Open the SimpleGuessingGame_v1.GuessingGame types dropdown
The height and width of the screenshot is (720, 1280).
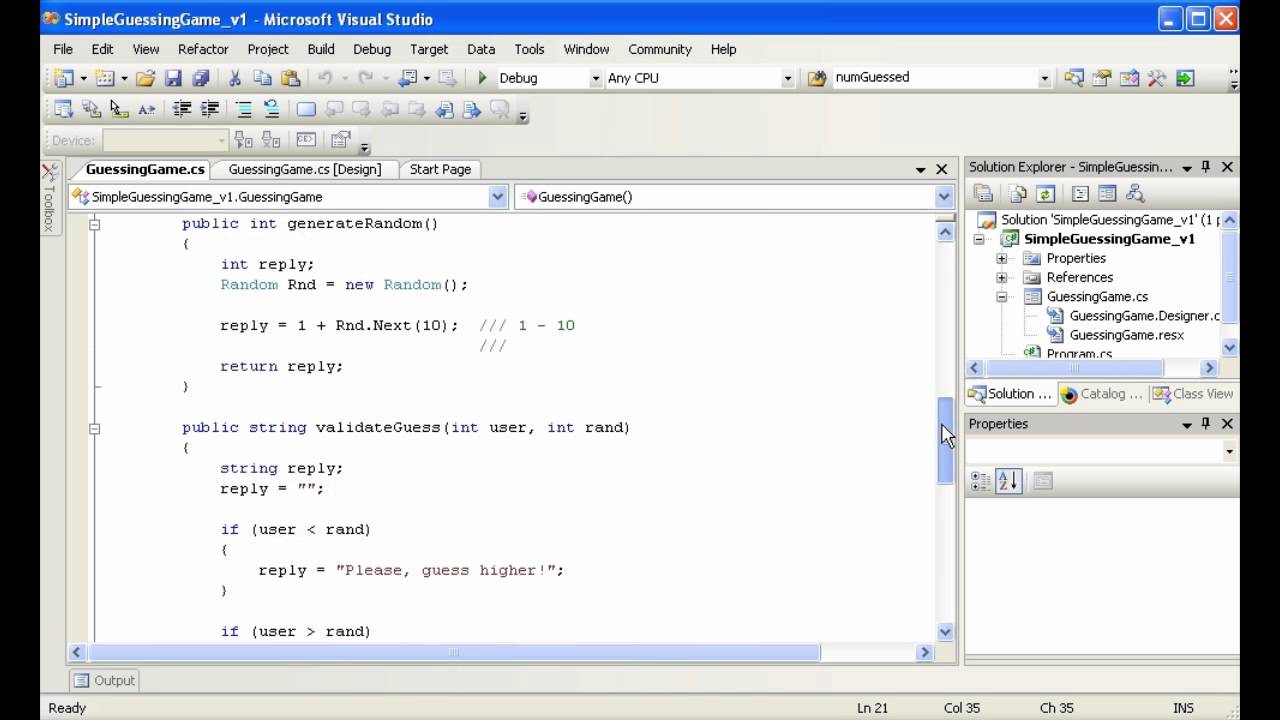498,197
